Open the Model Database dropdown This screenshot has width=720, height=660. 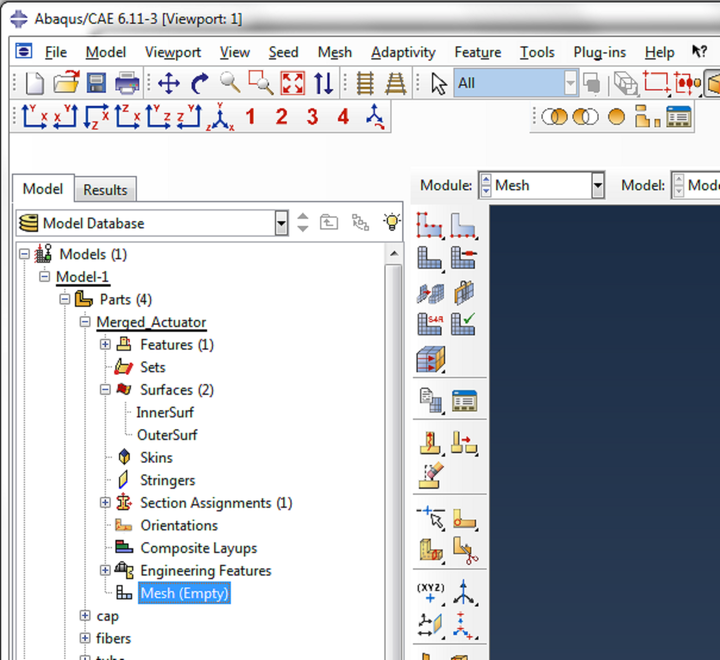(281, 223)
